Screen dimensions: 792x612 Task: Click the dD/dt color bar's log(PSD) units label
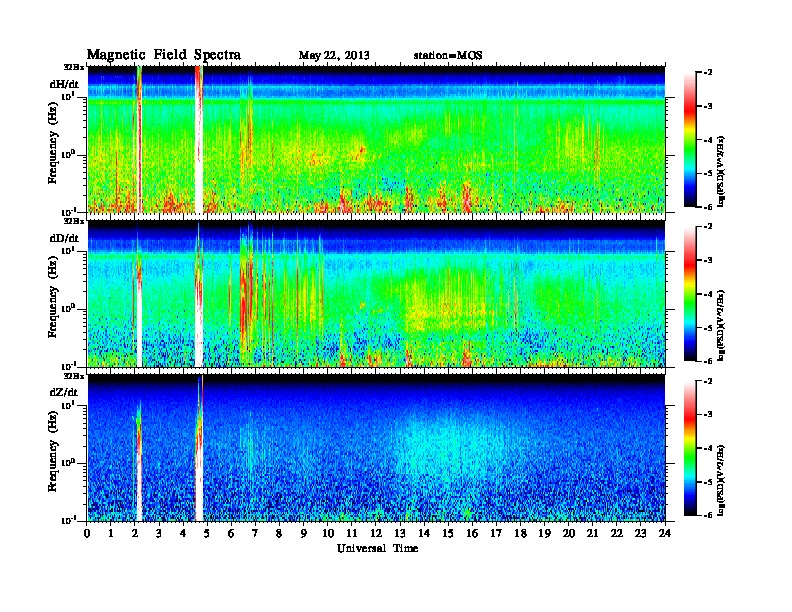coord(722,325)
